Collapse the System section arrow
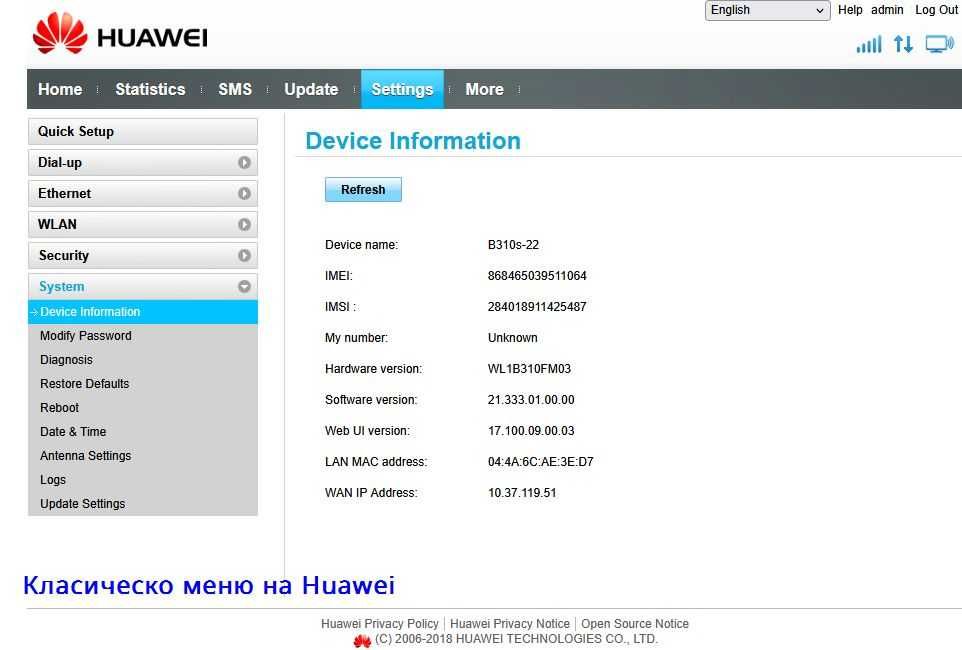This screenshot has width=962, height=650. [244, 287]
